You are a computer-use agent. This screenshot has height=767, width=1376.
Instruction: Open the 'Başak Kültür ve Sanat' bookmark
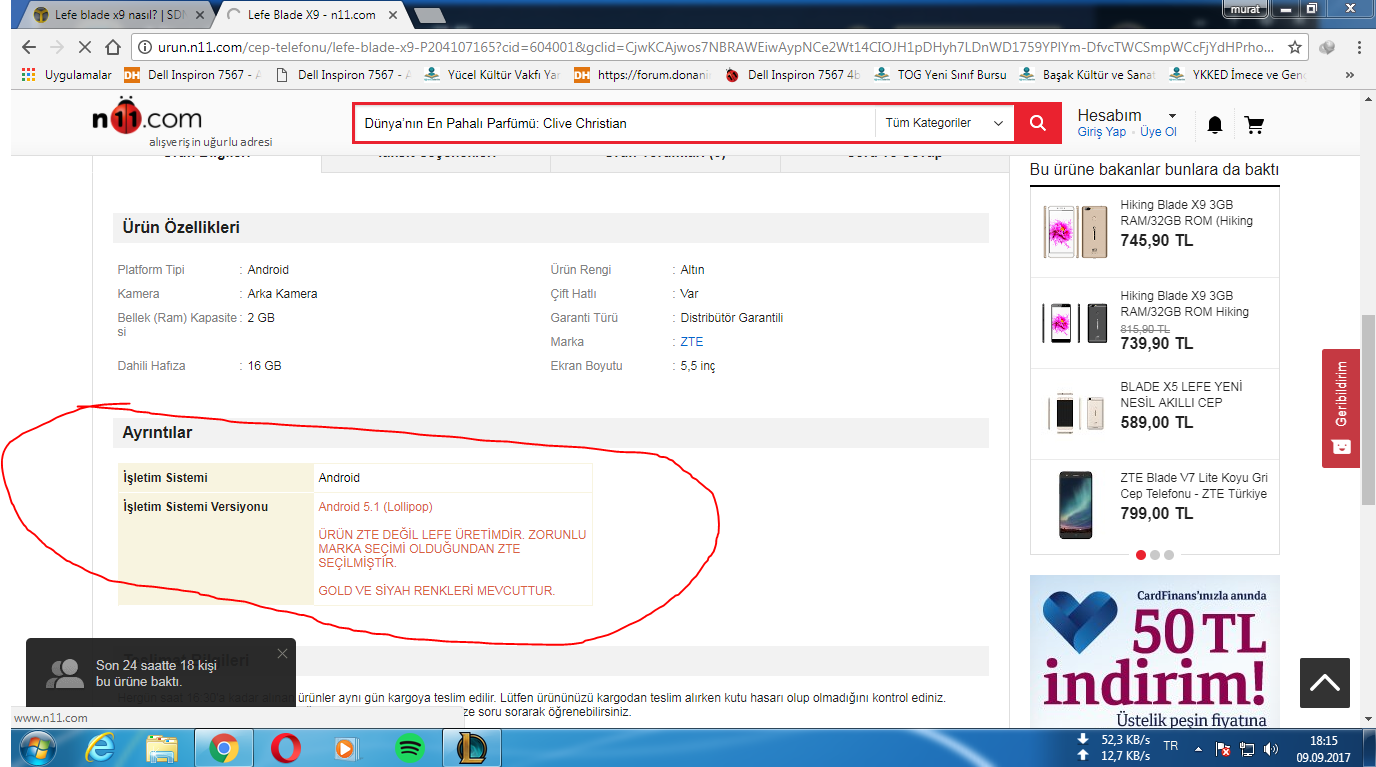[1086, 75]
